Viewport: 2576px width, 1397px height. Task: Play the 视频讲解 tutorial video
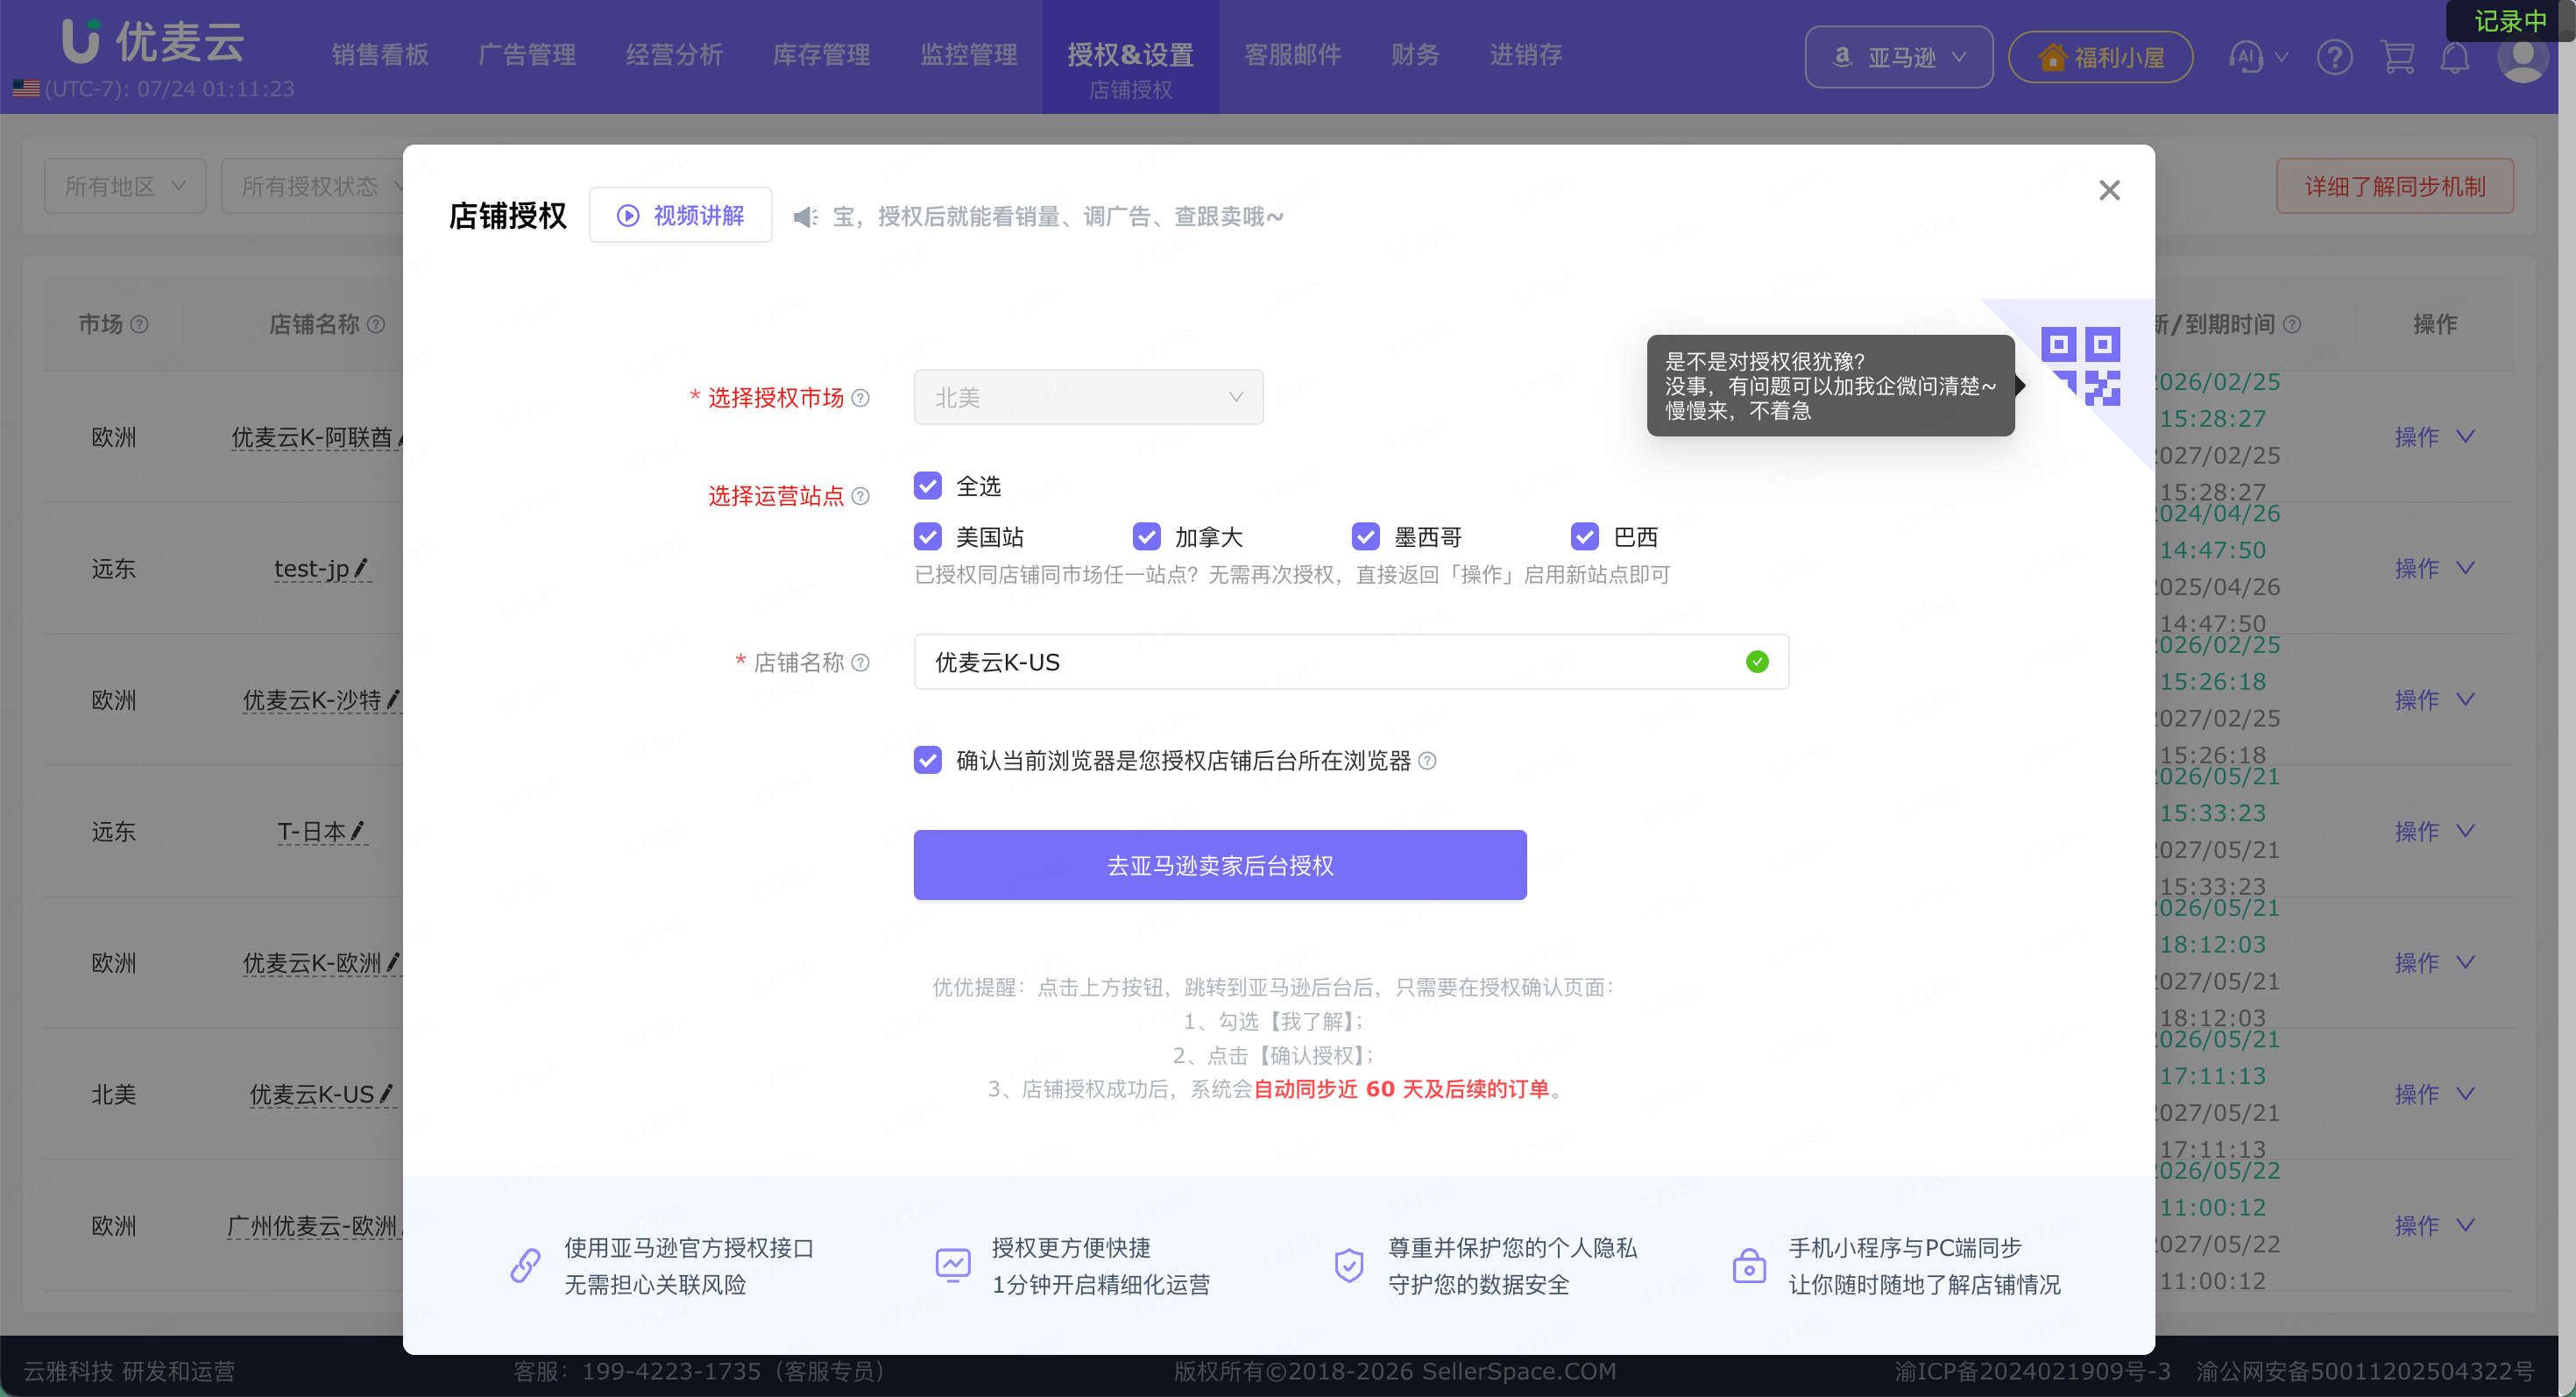pyautogui.click(x=680, y=215)
